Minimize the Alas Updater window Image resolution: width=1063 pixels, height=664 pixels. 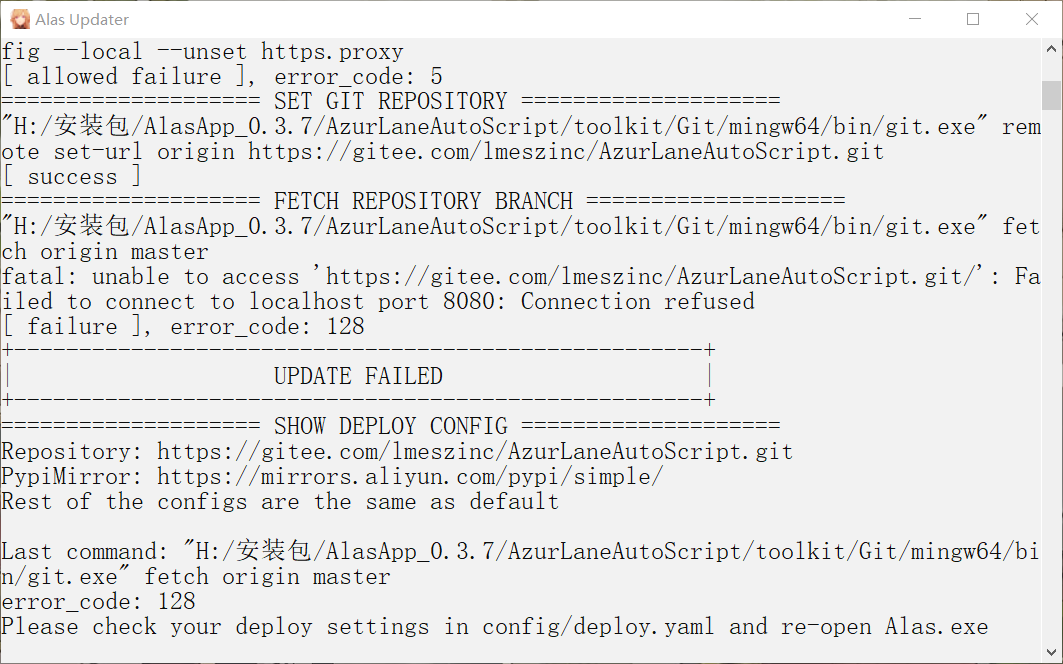tap(916, 18)
